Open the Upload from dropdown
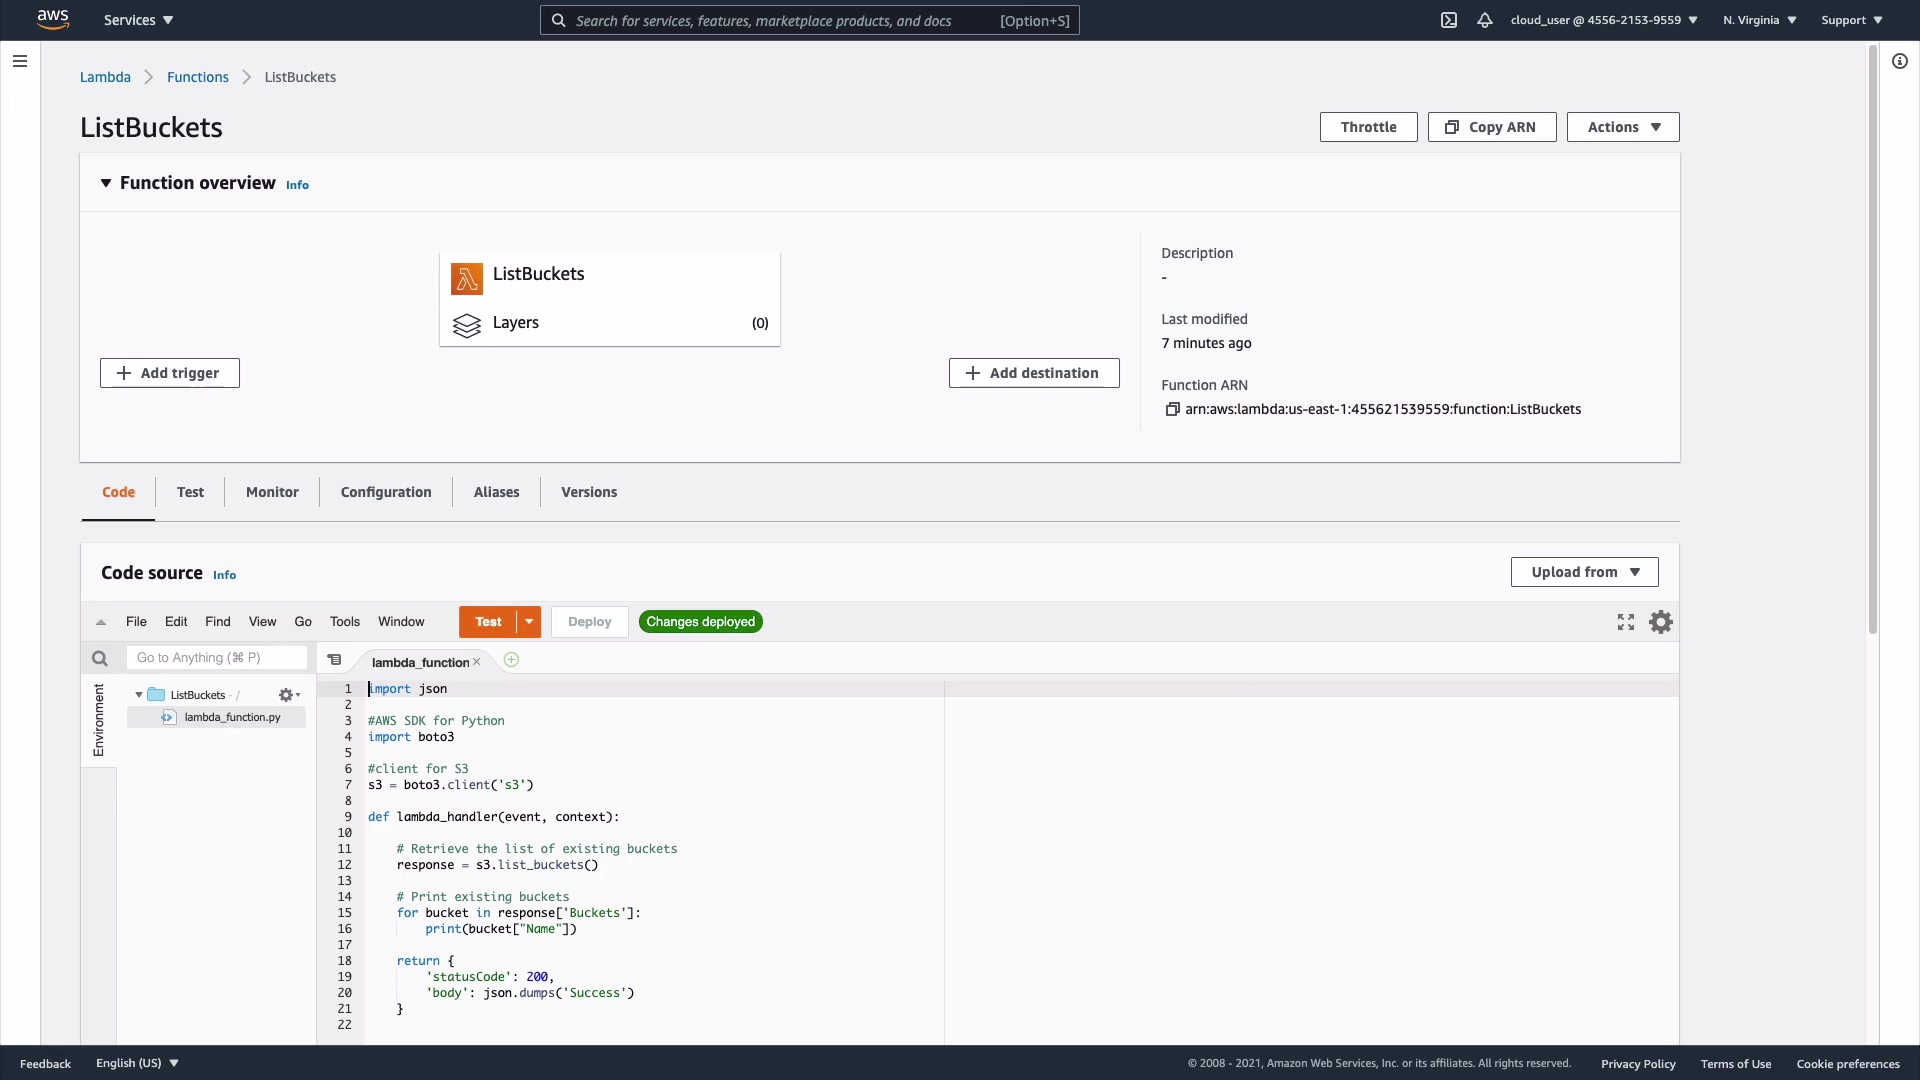Viewport: 1920px width, 1080px height. point(1584,572)
